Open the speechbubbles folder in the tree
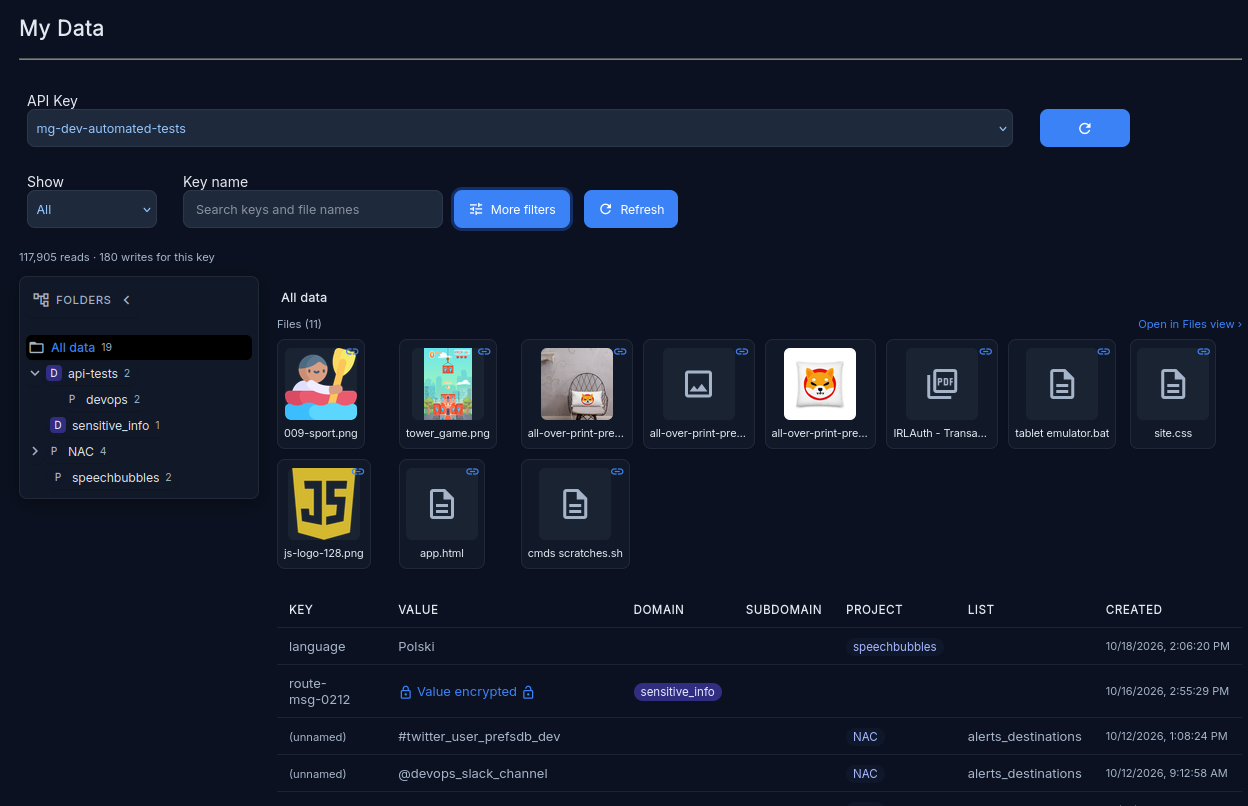 115,478
